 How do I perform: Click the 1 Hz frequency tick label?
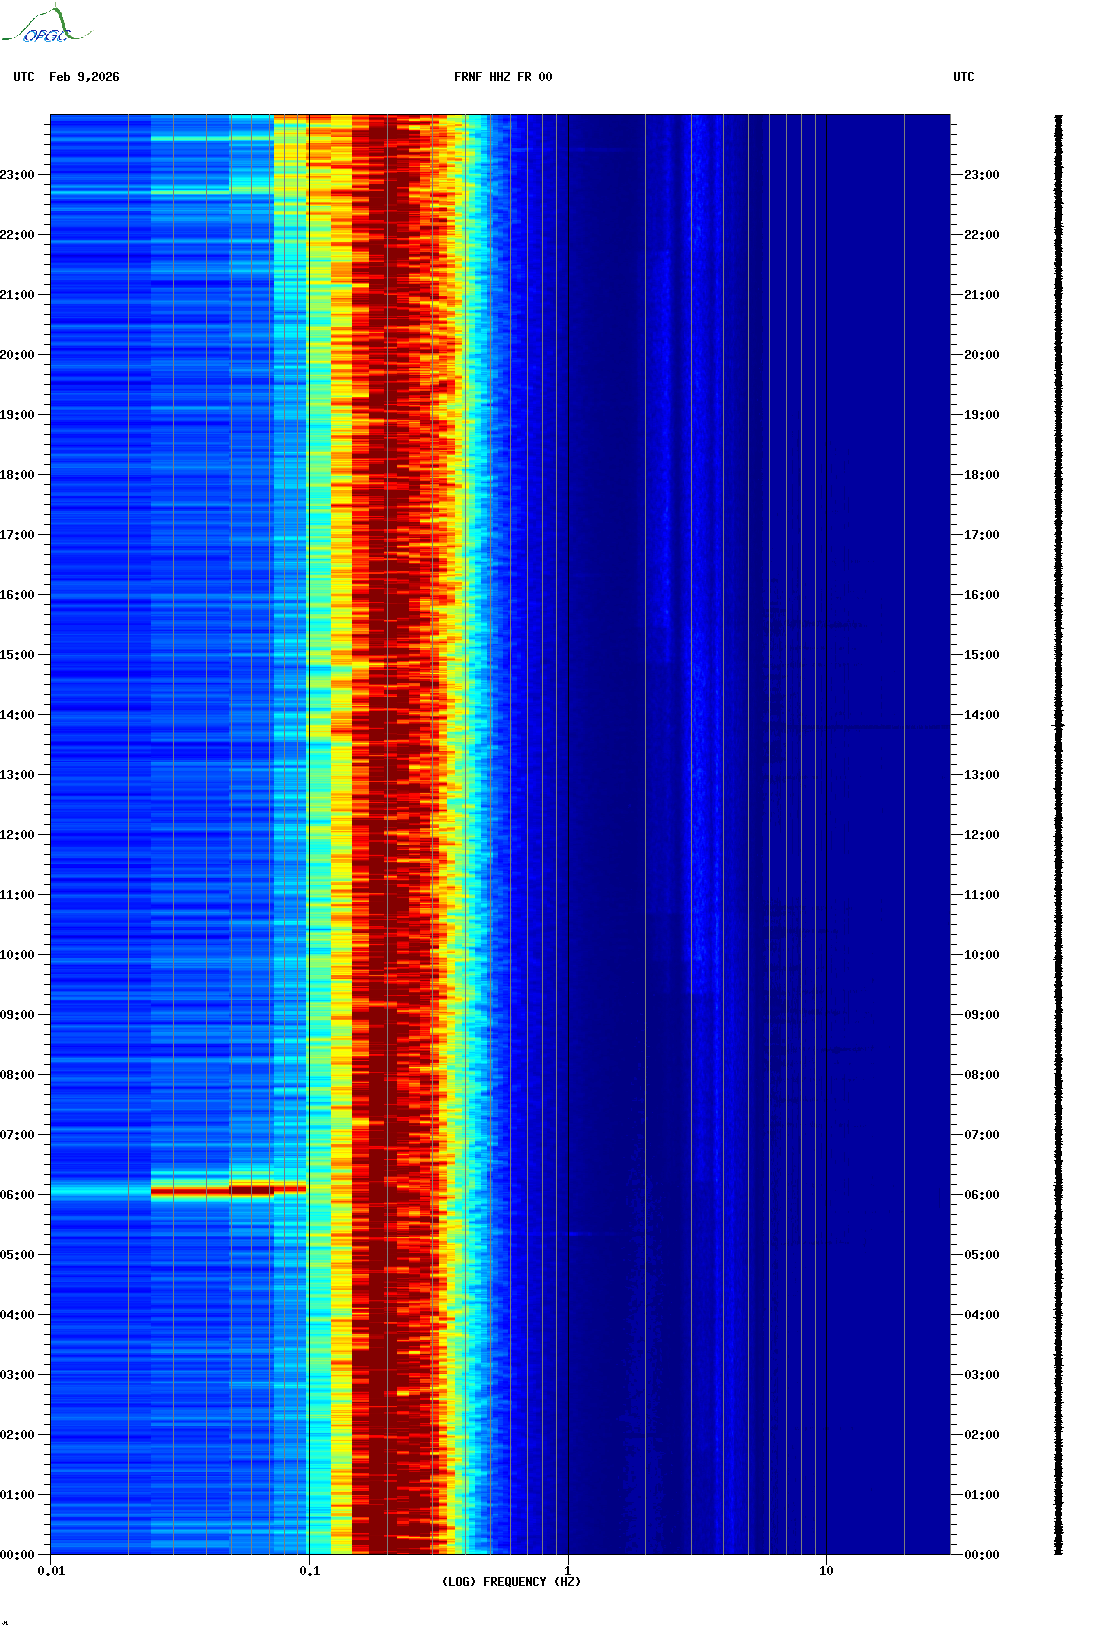coord(568,1570)
